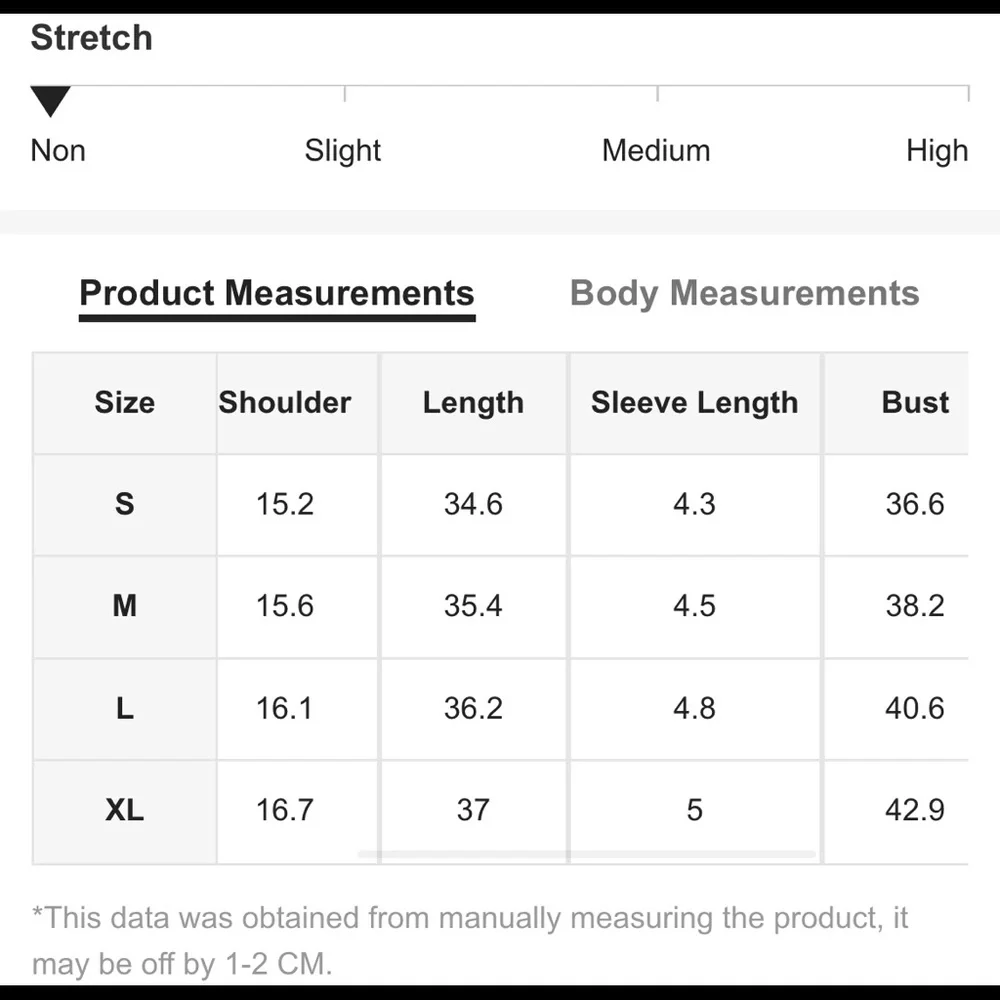
Task: Click the Medium stretch label
Action: [656, 151]
